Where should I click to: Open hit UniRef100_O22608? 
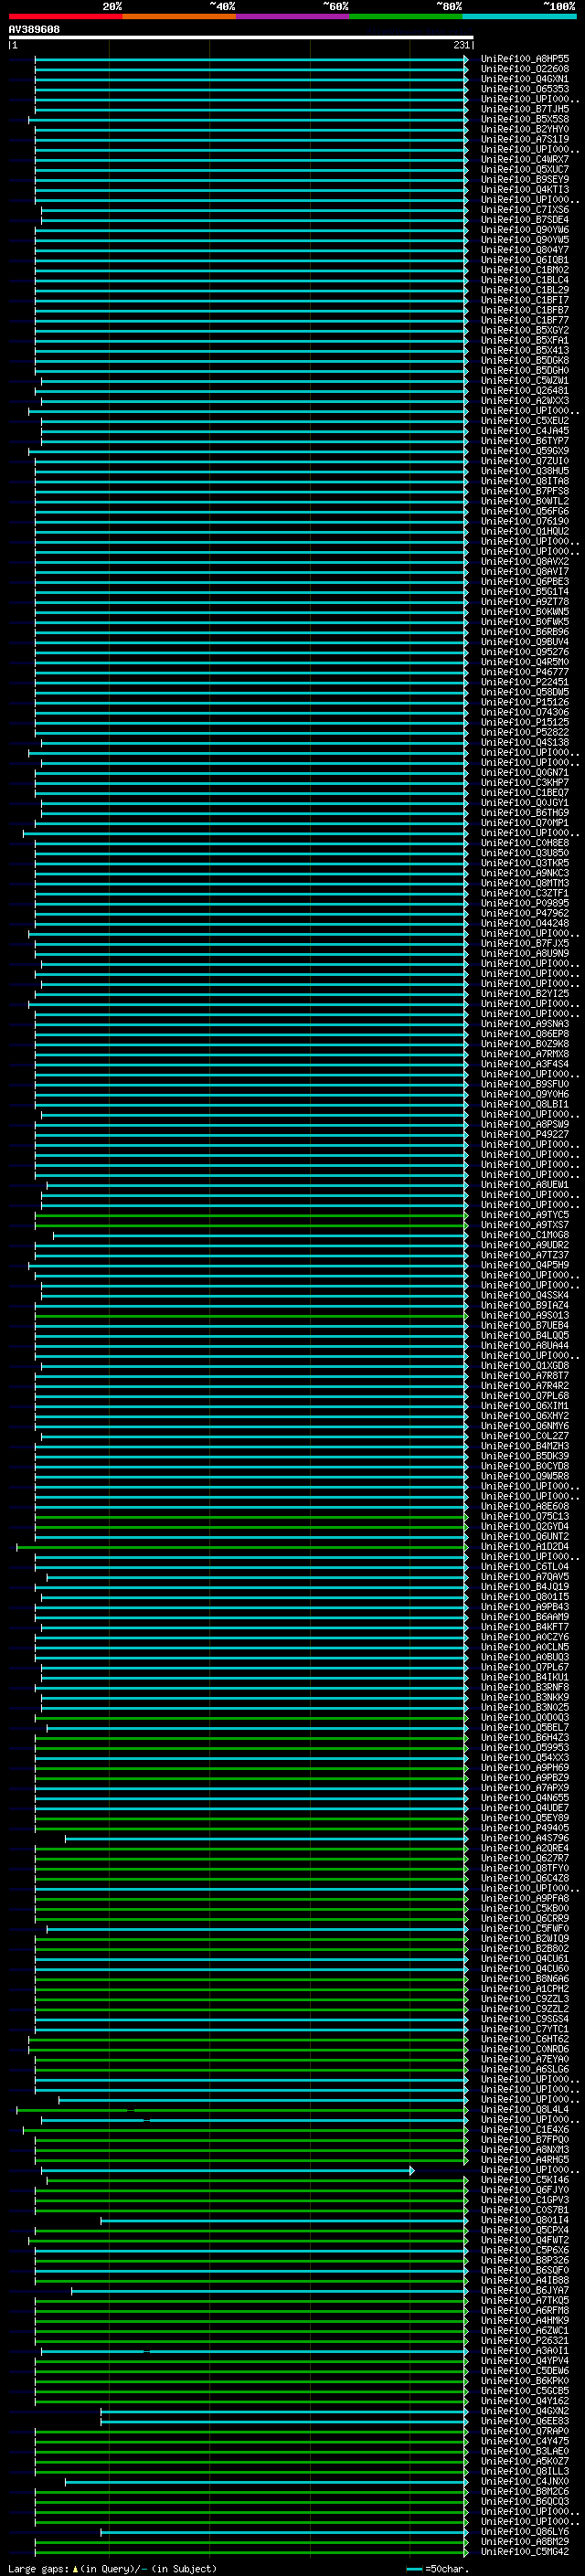525,69
